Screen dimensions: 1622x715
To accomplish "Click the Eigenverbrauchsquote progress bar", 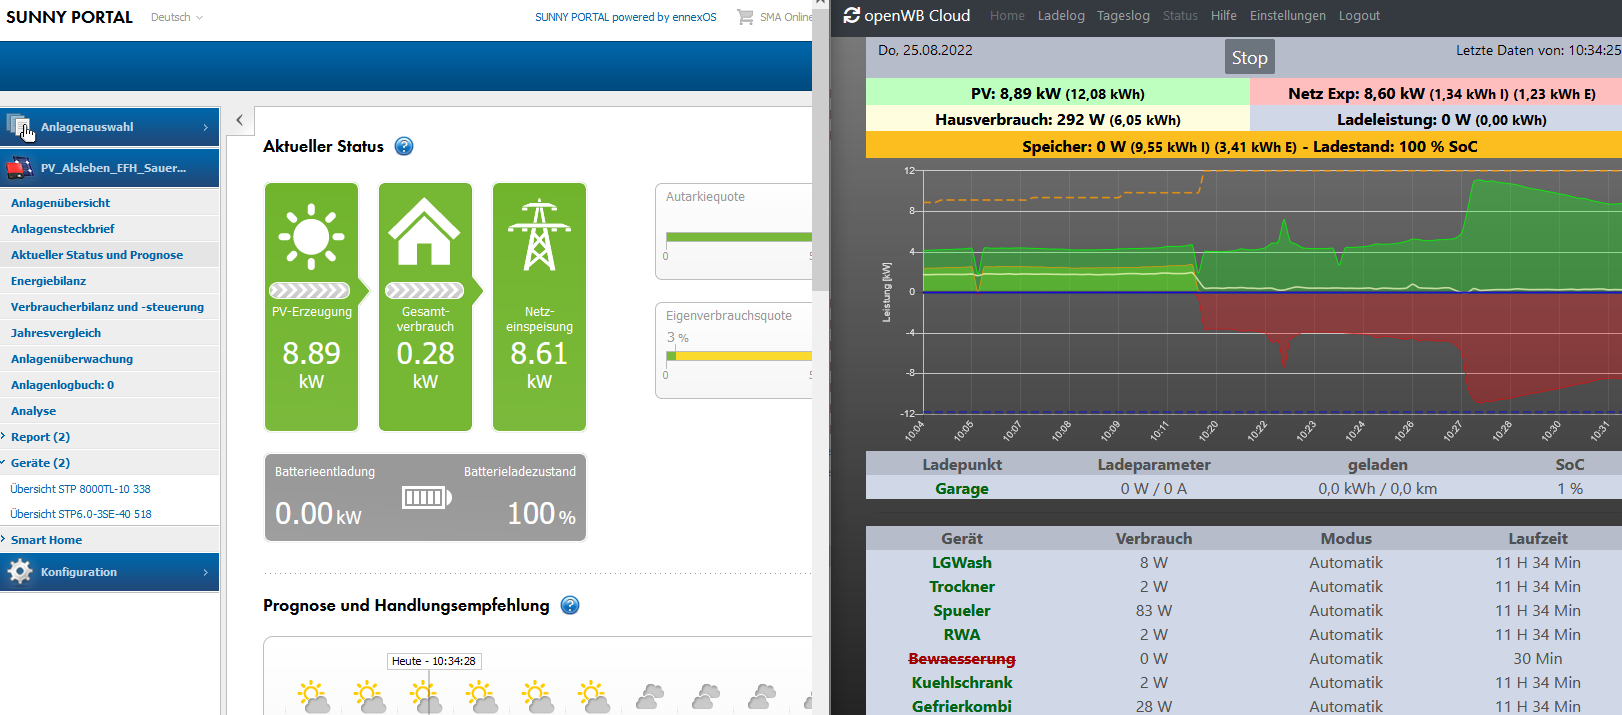I will (738, 355).
